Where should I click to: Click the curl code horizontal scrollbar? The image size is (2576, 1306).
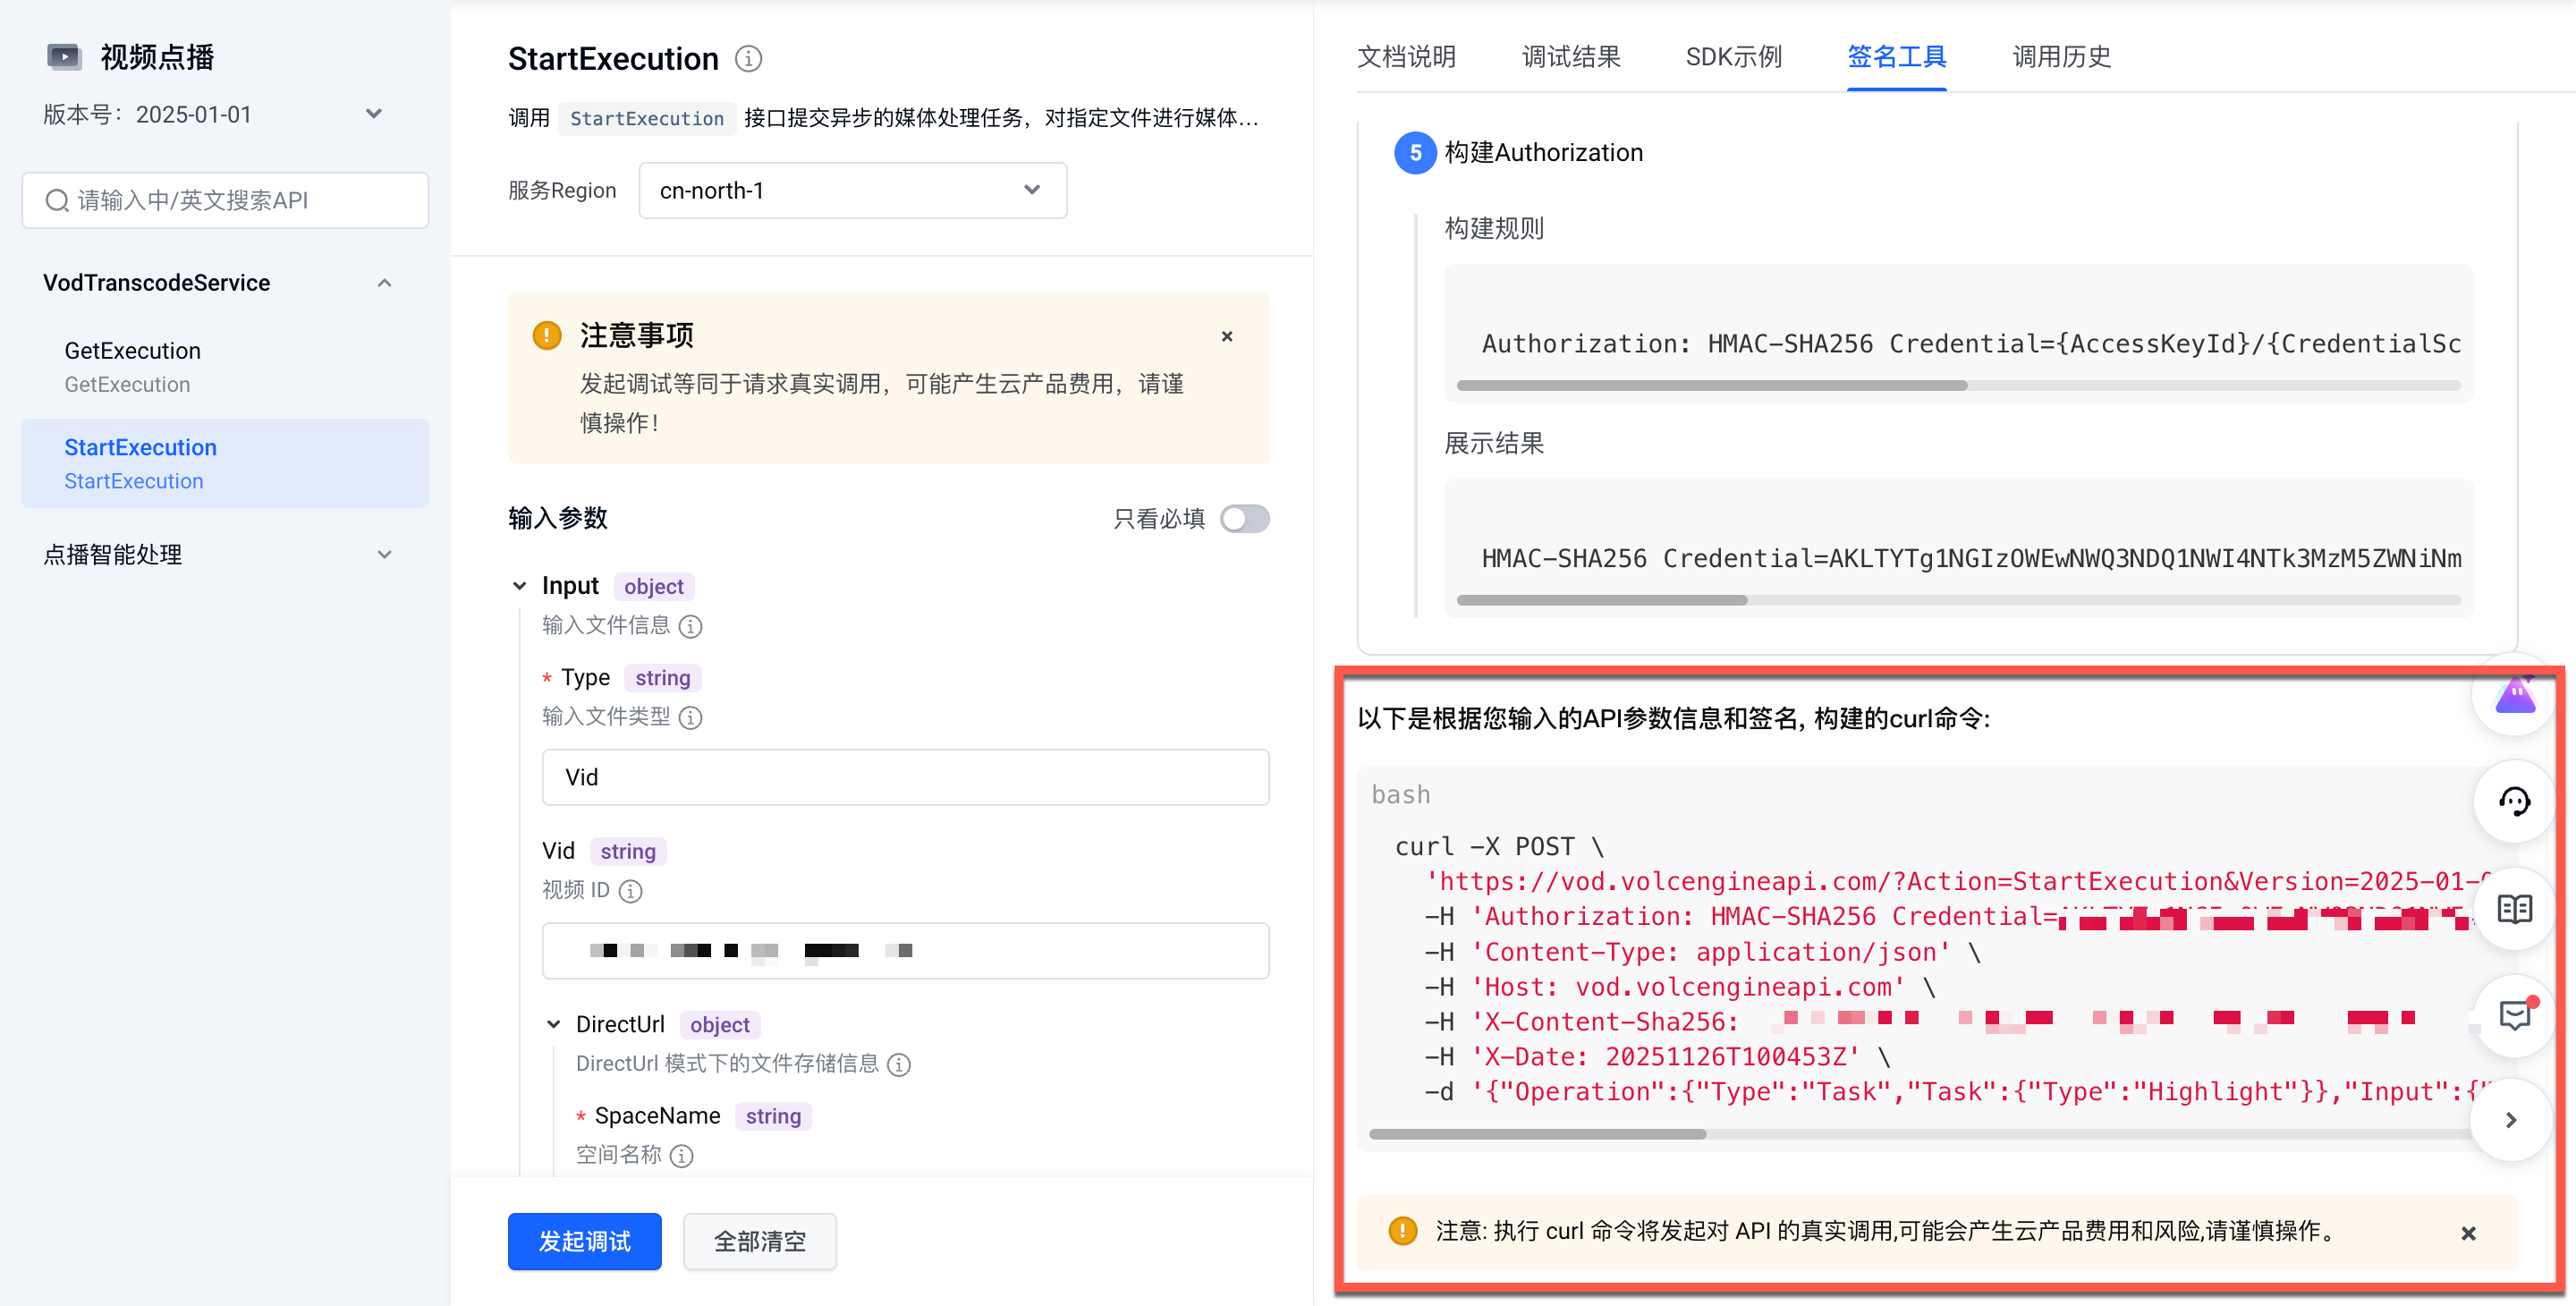point(1537,1134)
